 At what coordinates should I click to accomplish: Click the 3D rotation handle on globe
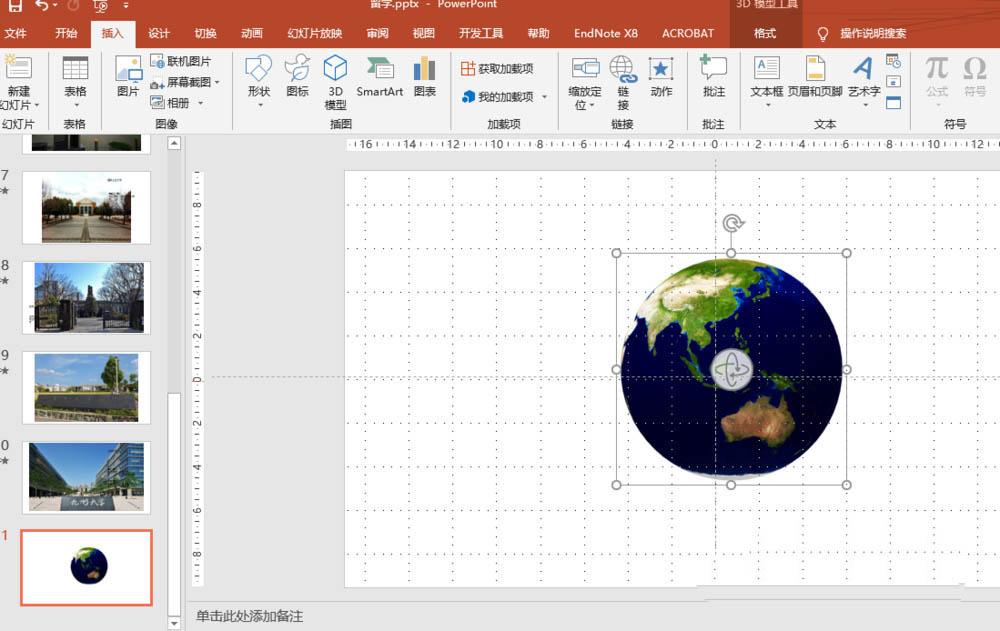[731, 370]
